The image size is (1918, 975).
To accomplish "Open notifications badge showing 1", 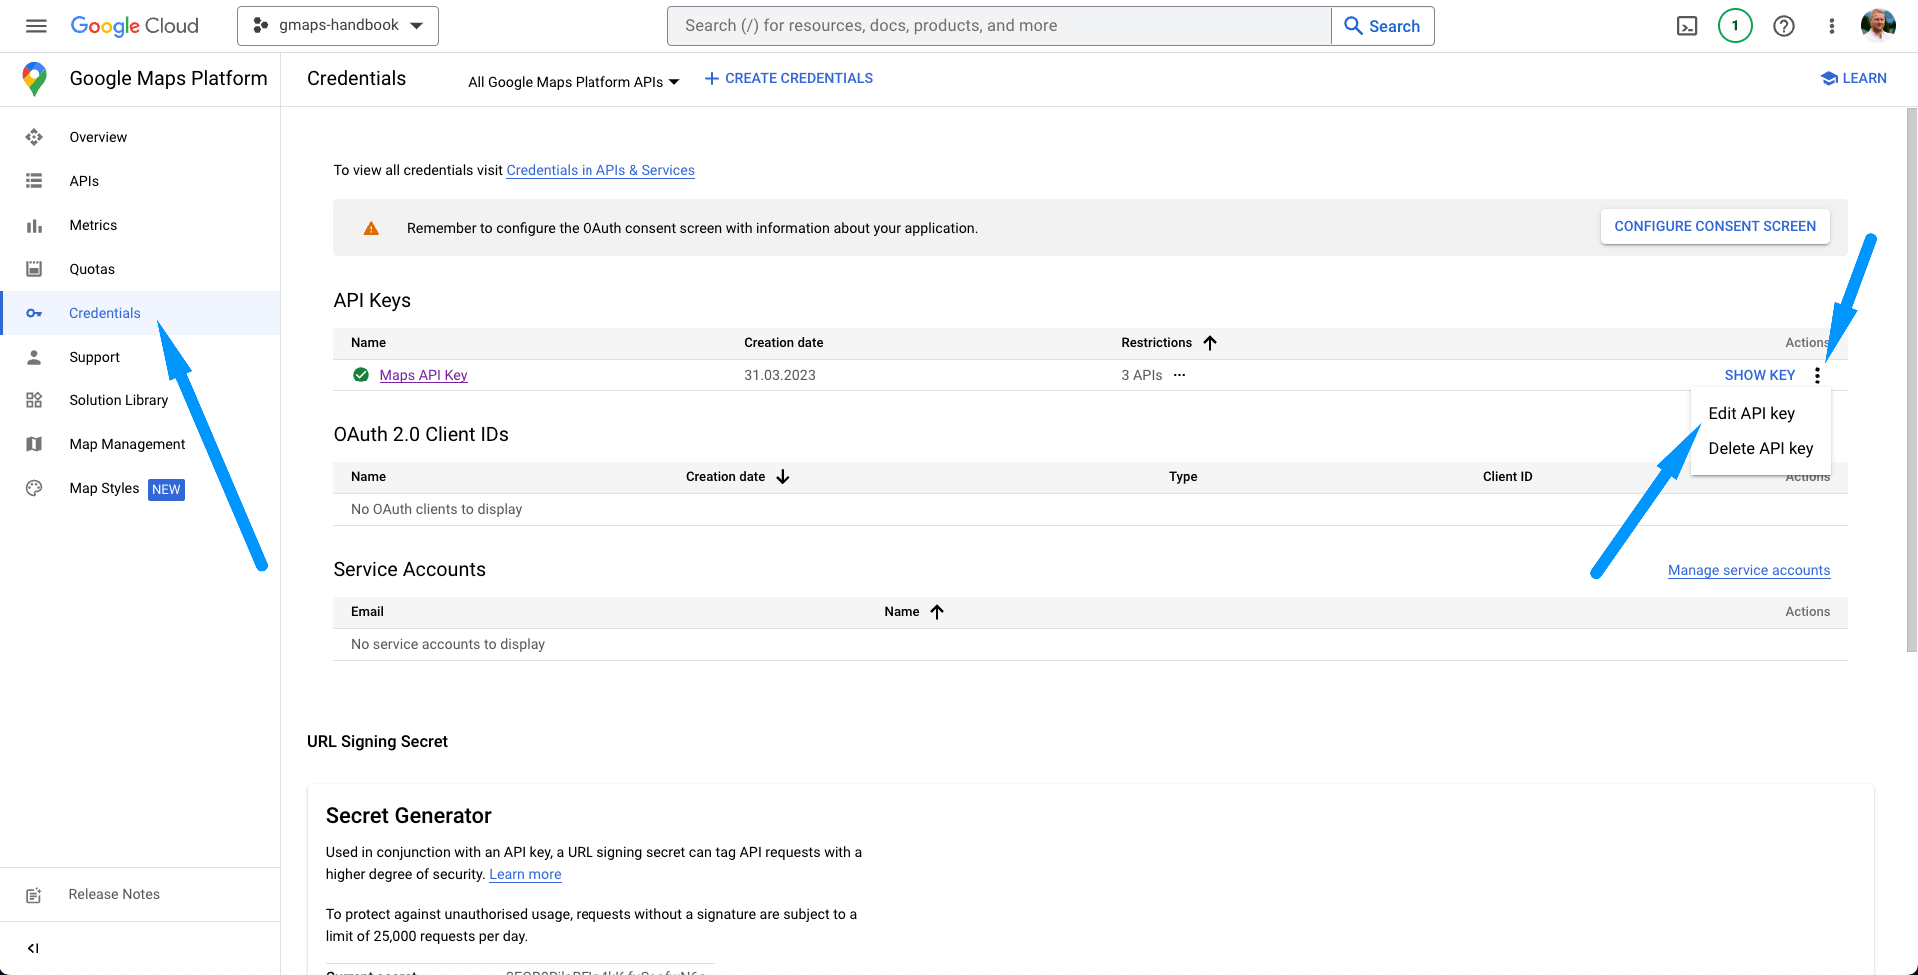I will pos(1735,26).
